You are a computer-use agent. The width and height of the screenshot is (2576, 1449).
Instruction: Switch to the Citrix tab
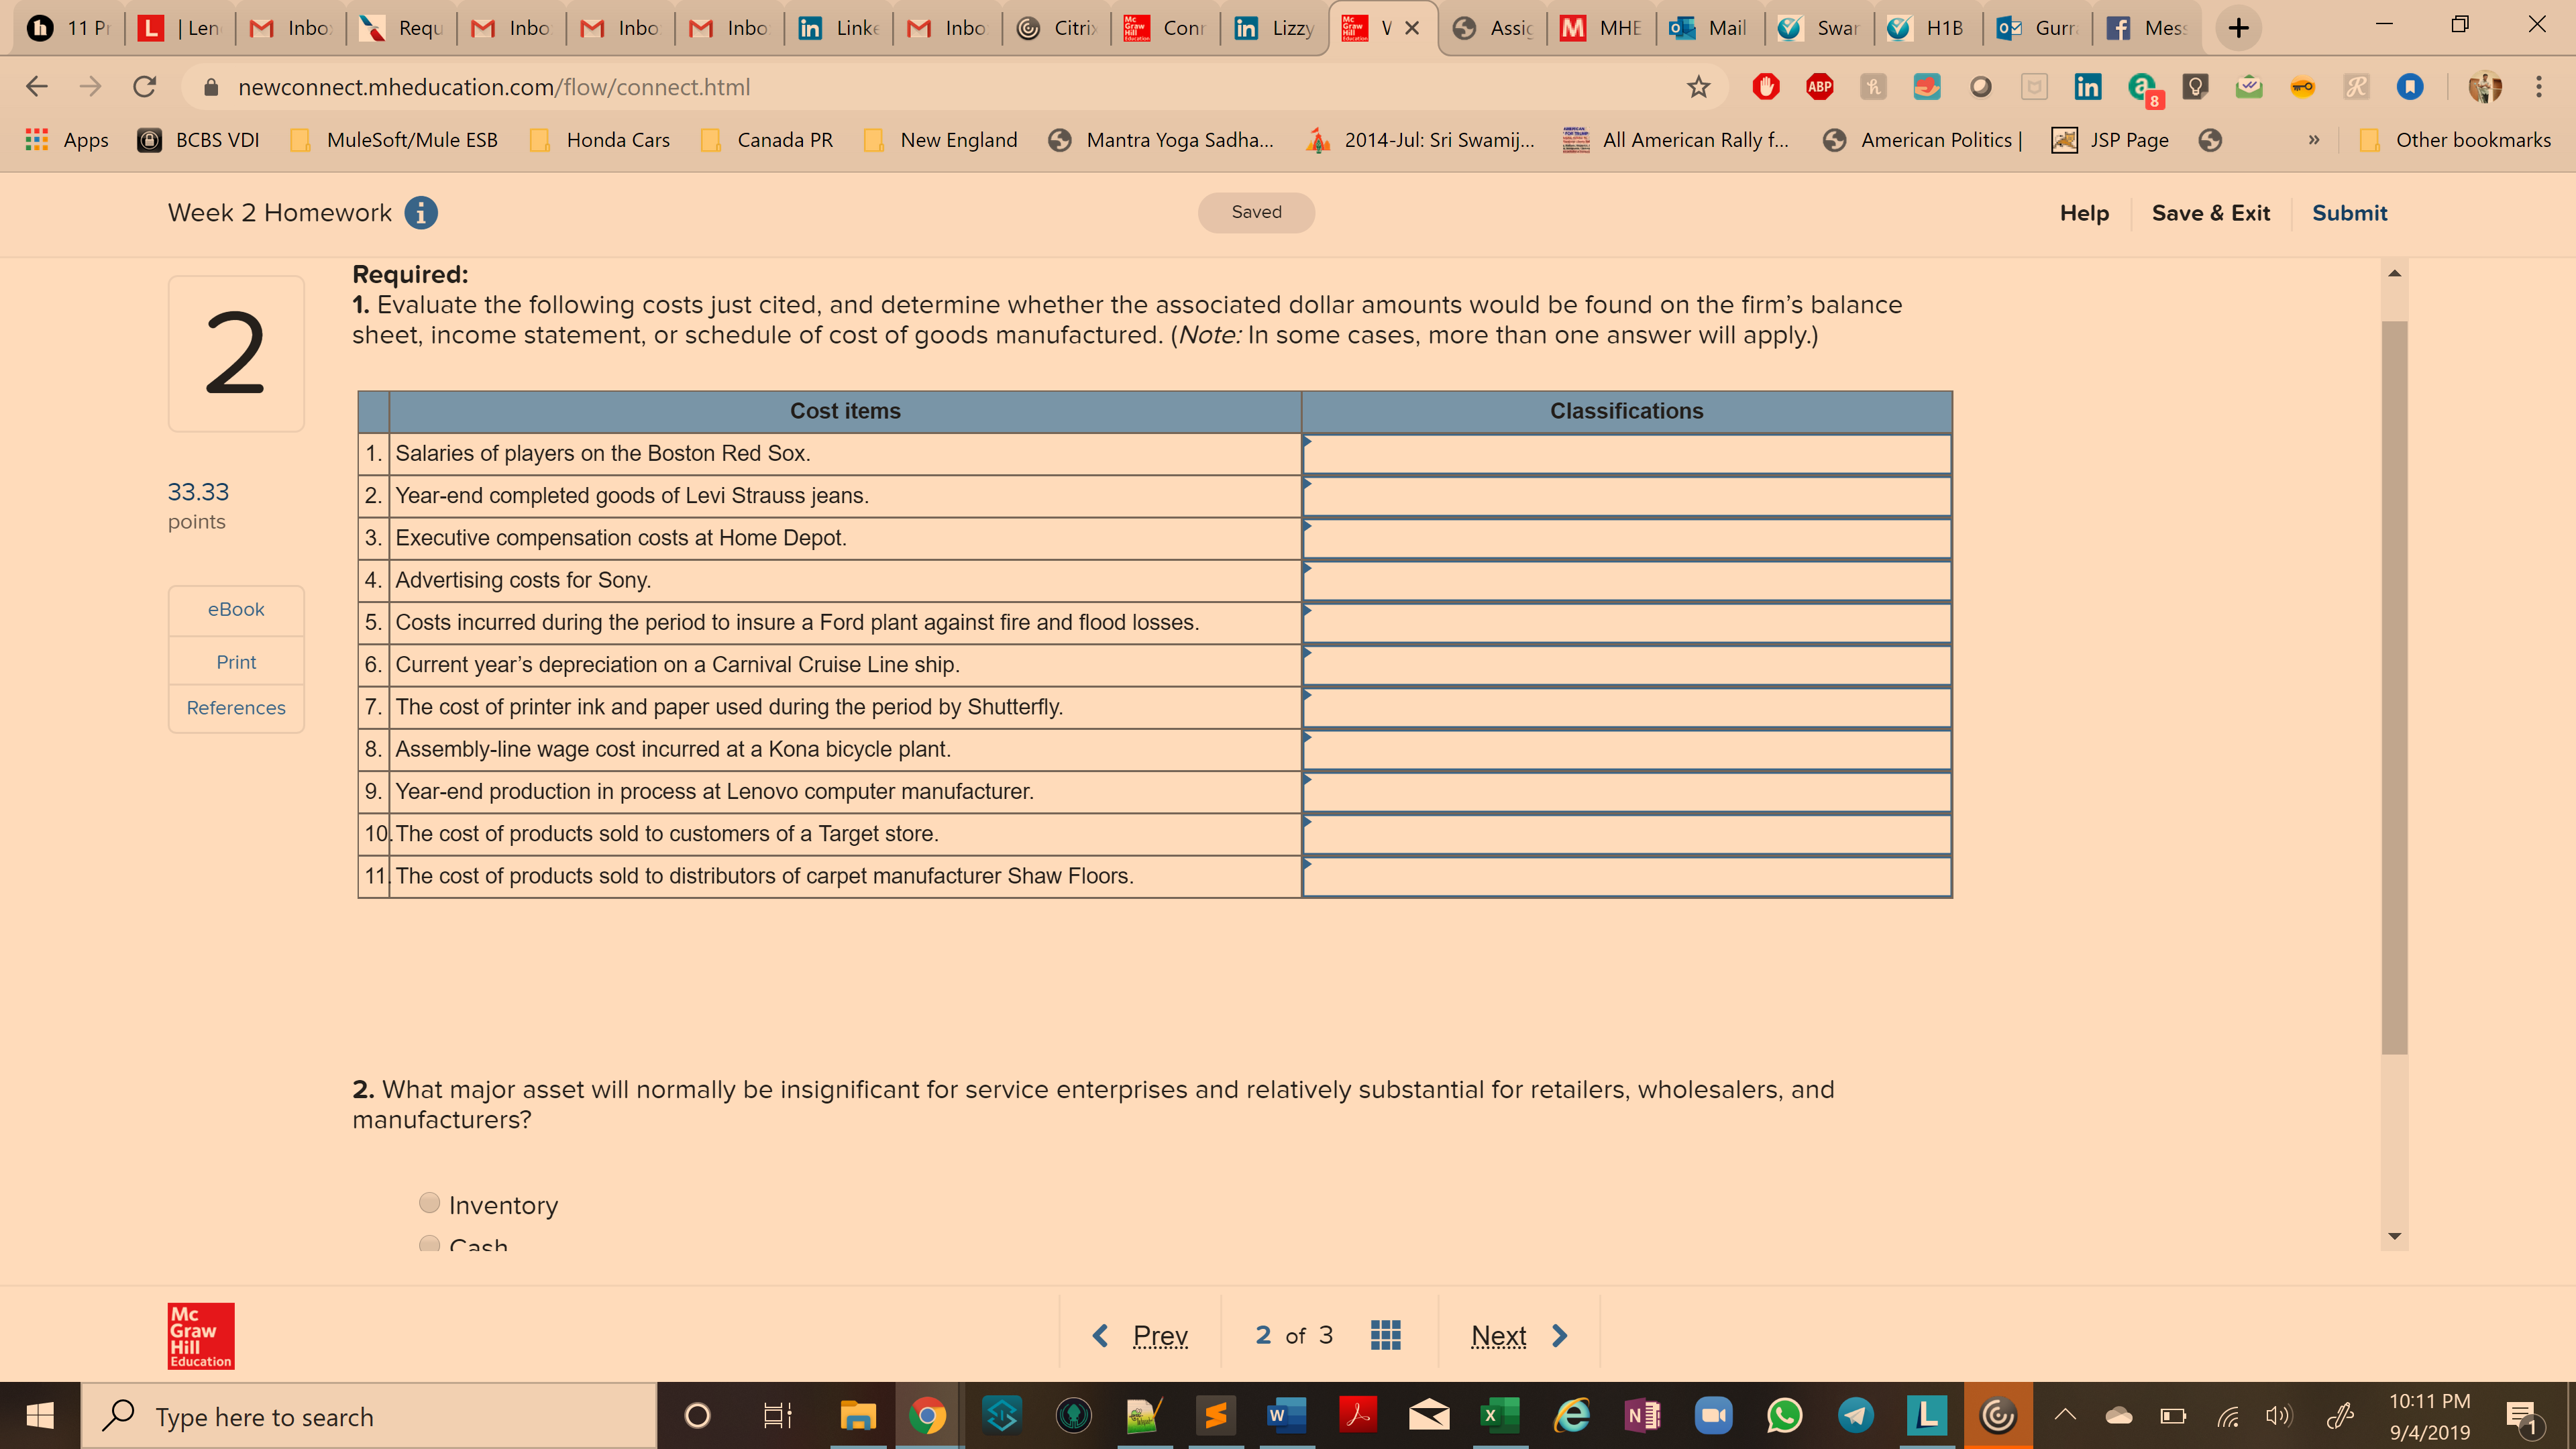1056,28
